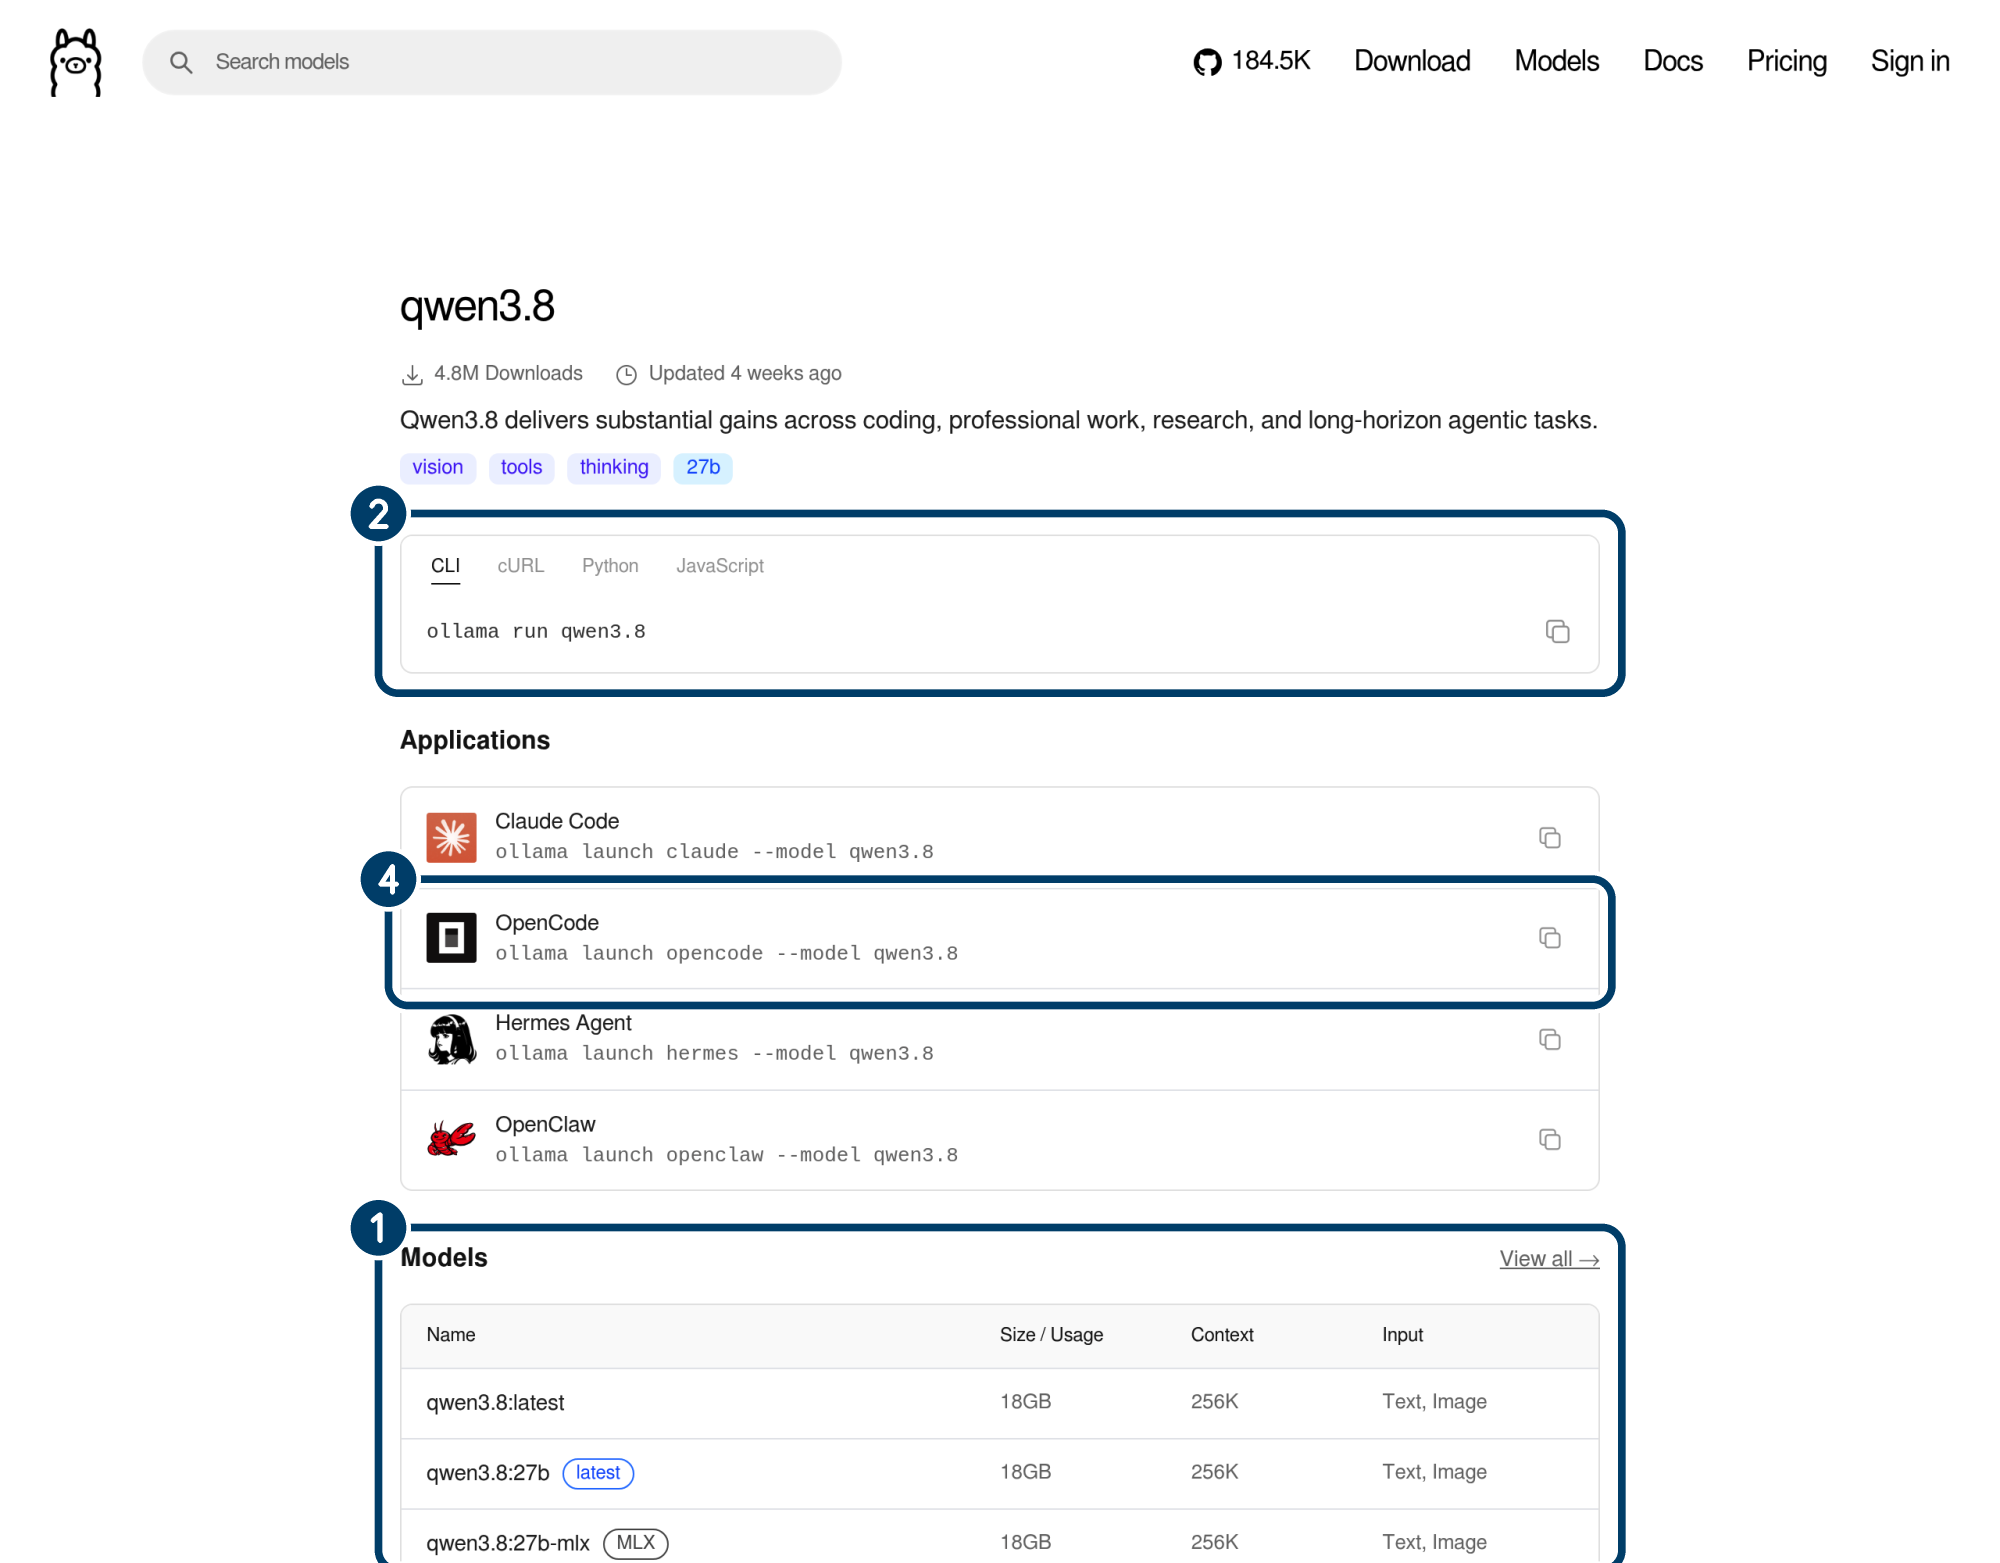Click the downloads arrow icon
This screenshot has height=1563, width=2000.
pyautogui.click(x=412, y=374)
